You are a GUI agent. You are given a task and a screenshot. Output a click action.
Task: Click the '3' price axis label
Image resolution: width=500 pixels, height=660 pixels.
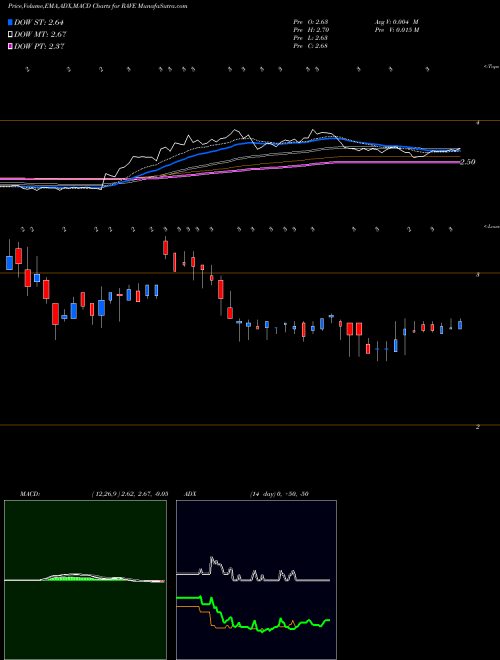click(477, 275)
